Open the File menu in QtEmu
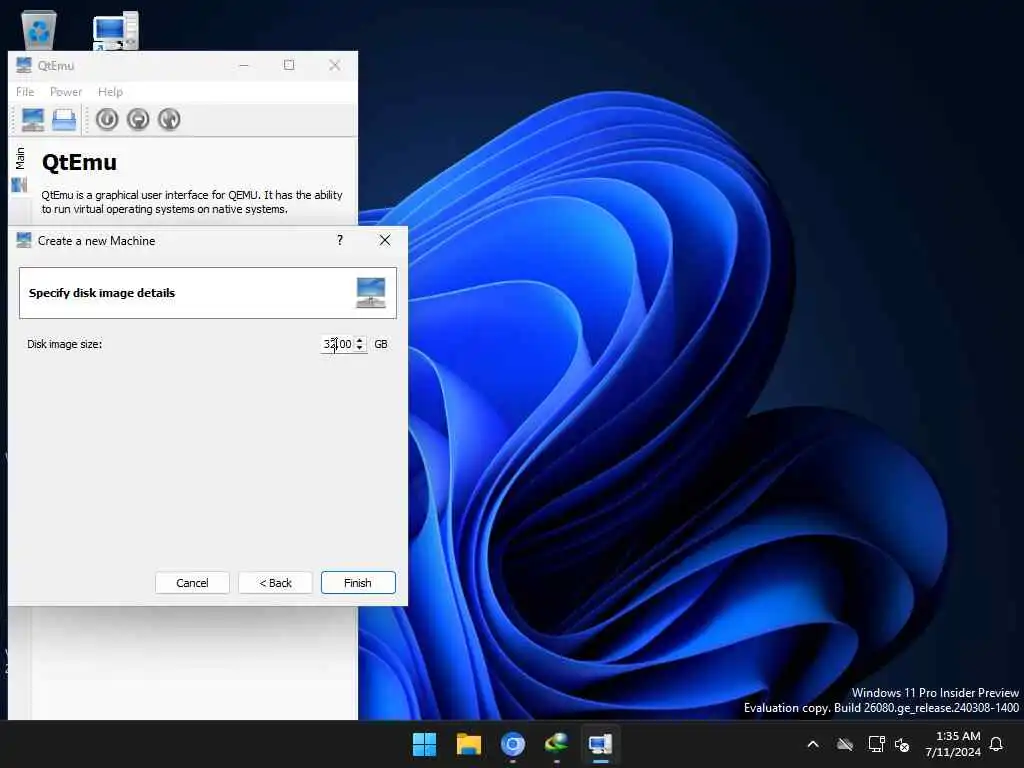 click(25, 91)
